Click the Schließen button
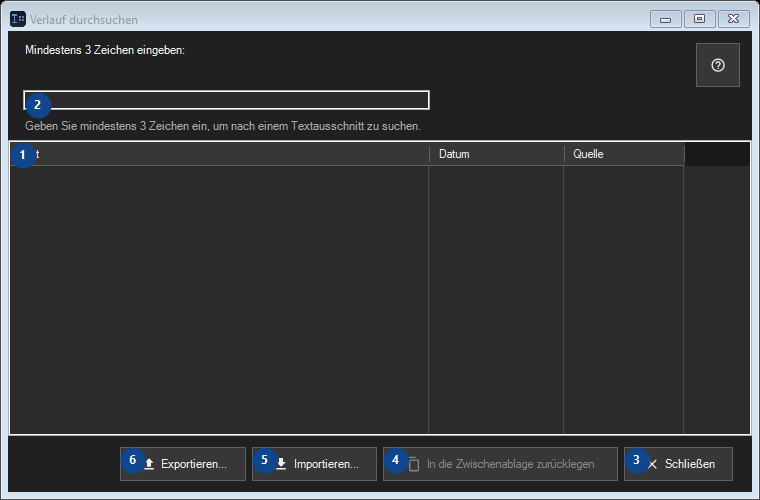 click(x=678, y=464)
